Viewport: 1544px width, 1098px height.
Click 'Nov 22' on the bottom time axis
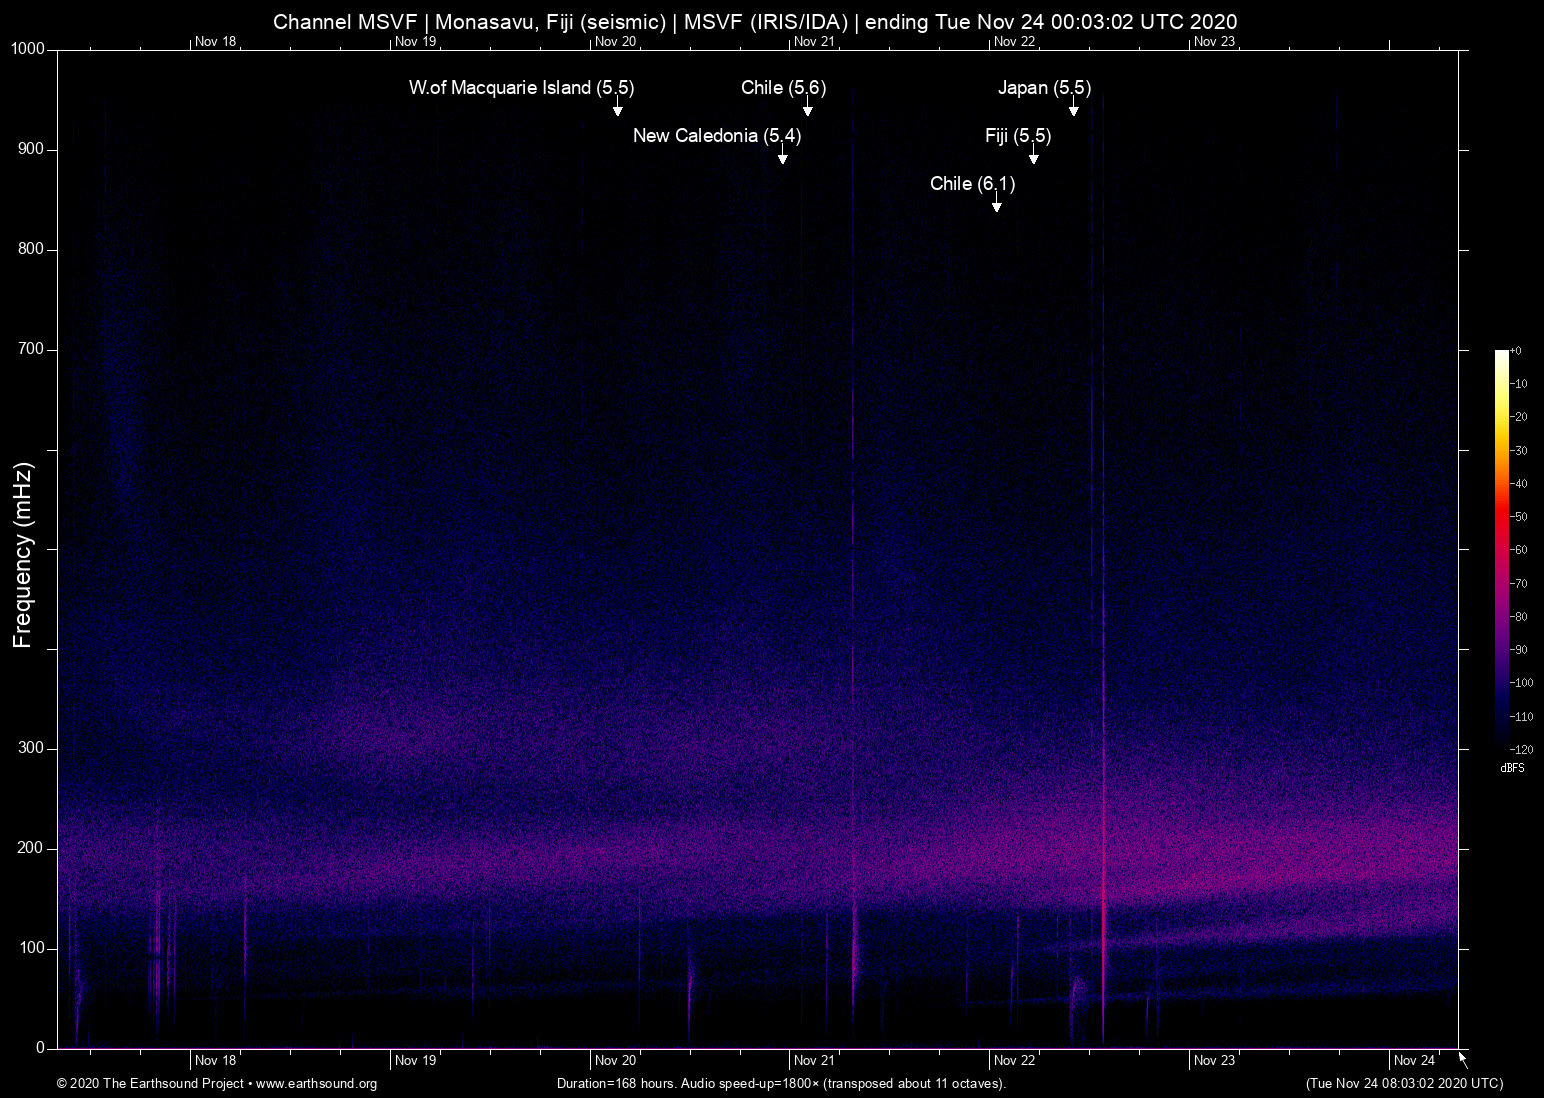(1015, 1060)
